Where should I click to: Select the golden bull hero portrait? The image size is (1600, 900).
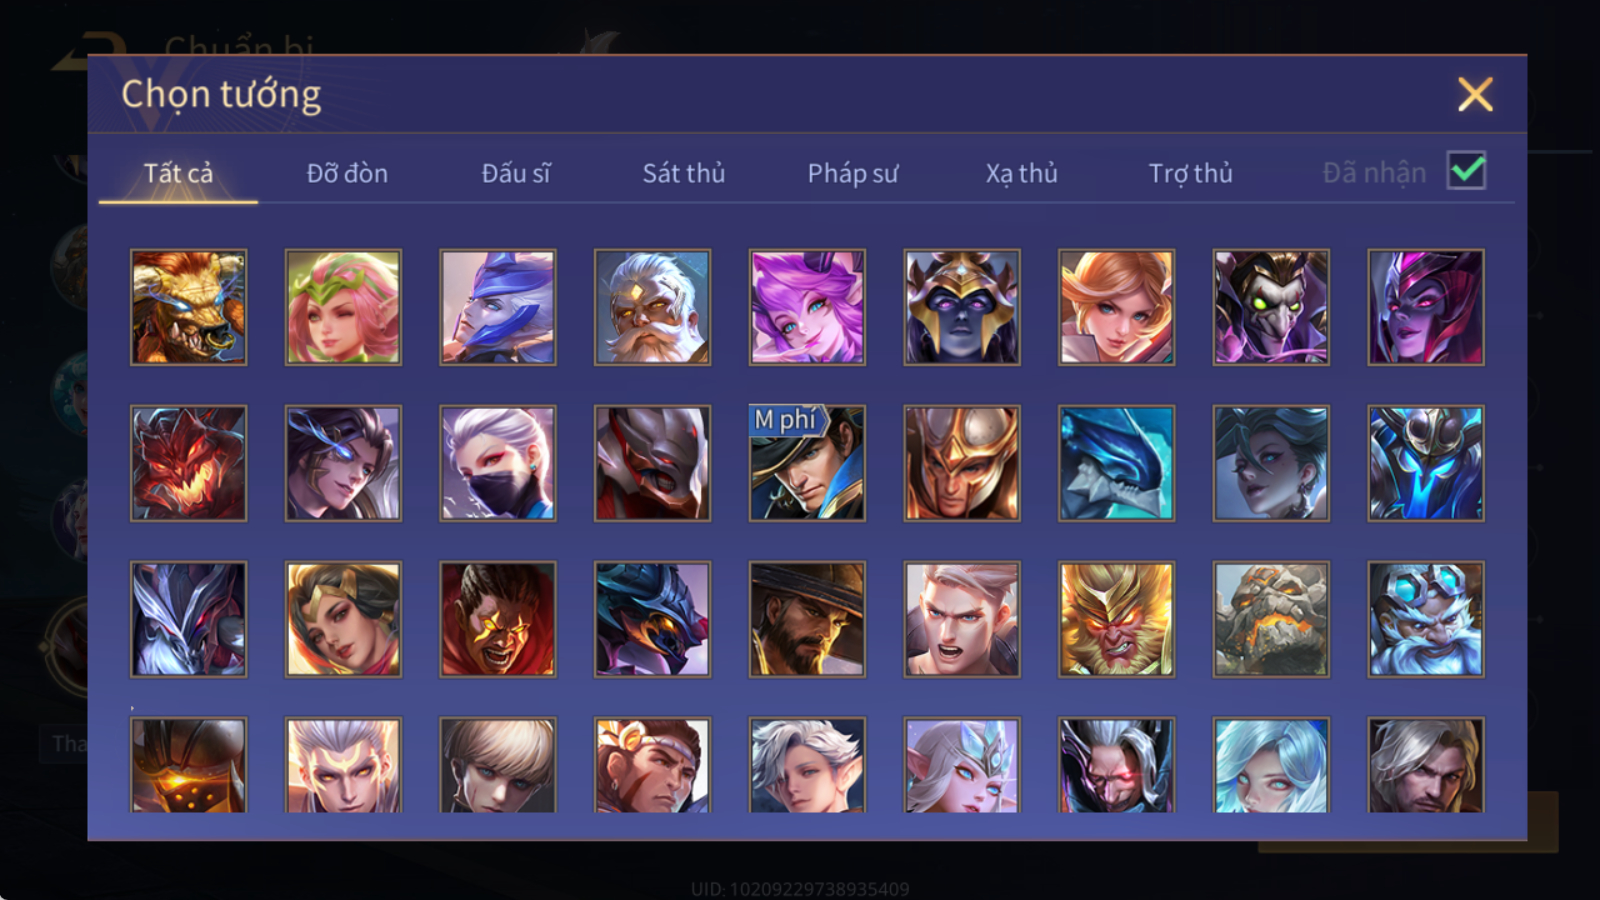tap(188, 307)
